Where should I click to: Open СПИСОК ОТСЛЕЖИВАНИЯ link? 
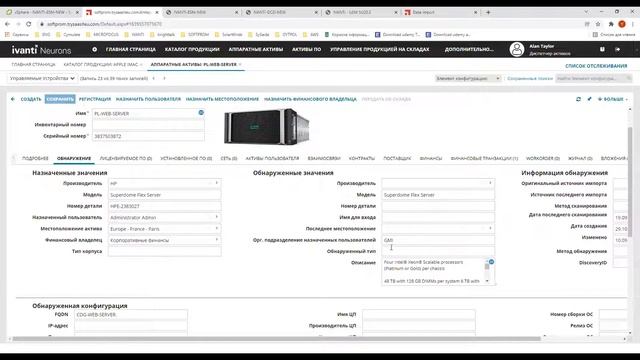(x=596, y=66)
